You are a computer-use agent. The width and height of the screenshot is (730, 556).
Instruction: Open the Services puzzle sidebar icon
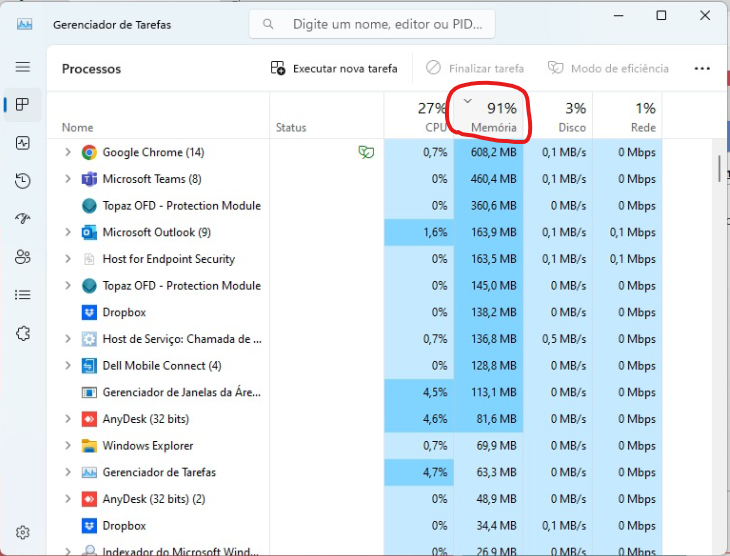22,333
